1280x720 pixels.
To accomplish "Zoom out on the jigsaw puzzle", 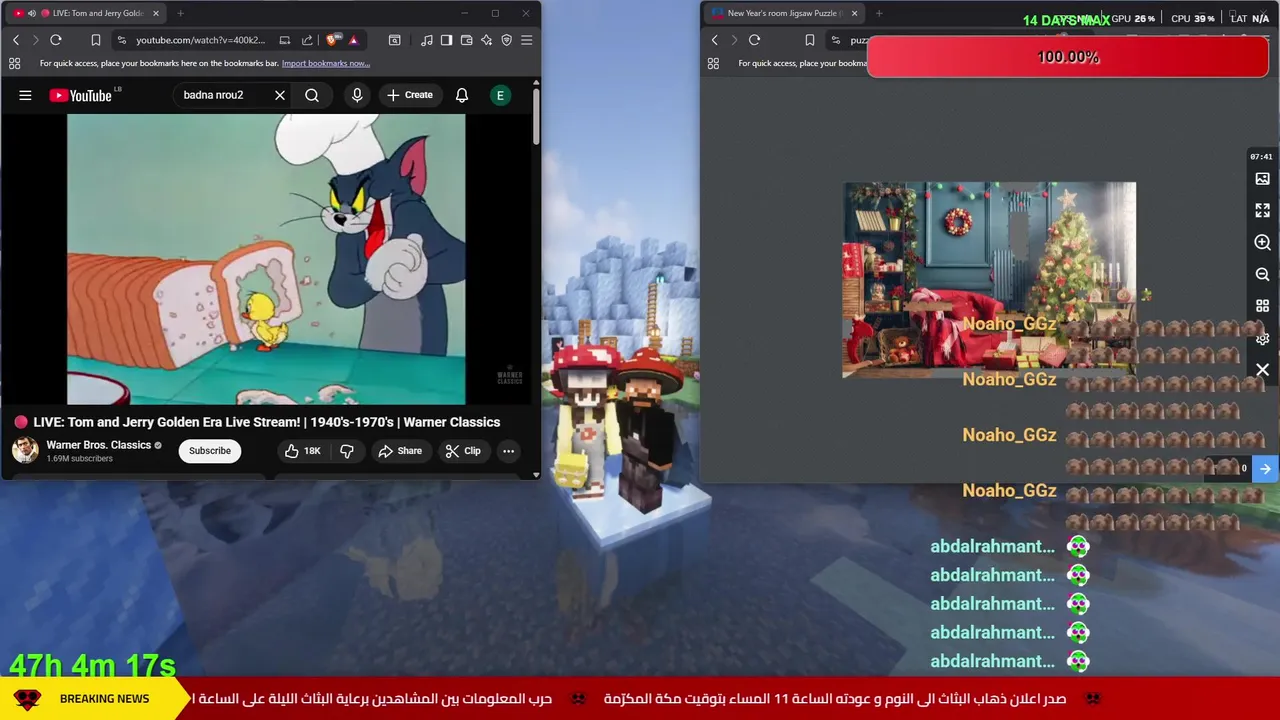I will [1262, 274].
